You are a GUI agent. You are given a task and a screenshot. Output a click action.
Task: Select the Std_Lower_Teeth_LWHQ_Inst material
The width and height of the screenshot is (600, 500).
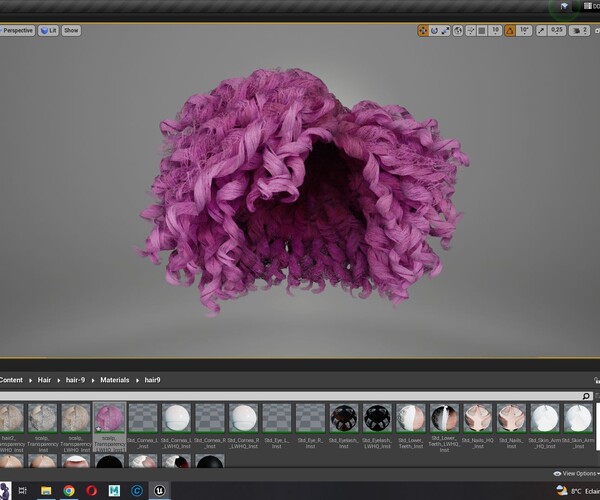444,427
